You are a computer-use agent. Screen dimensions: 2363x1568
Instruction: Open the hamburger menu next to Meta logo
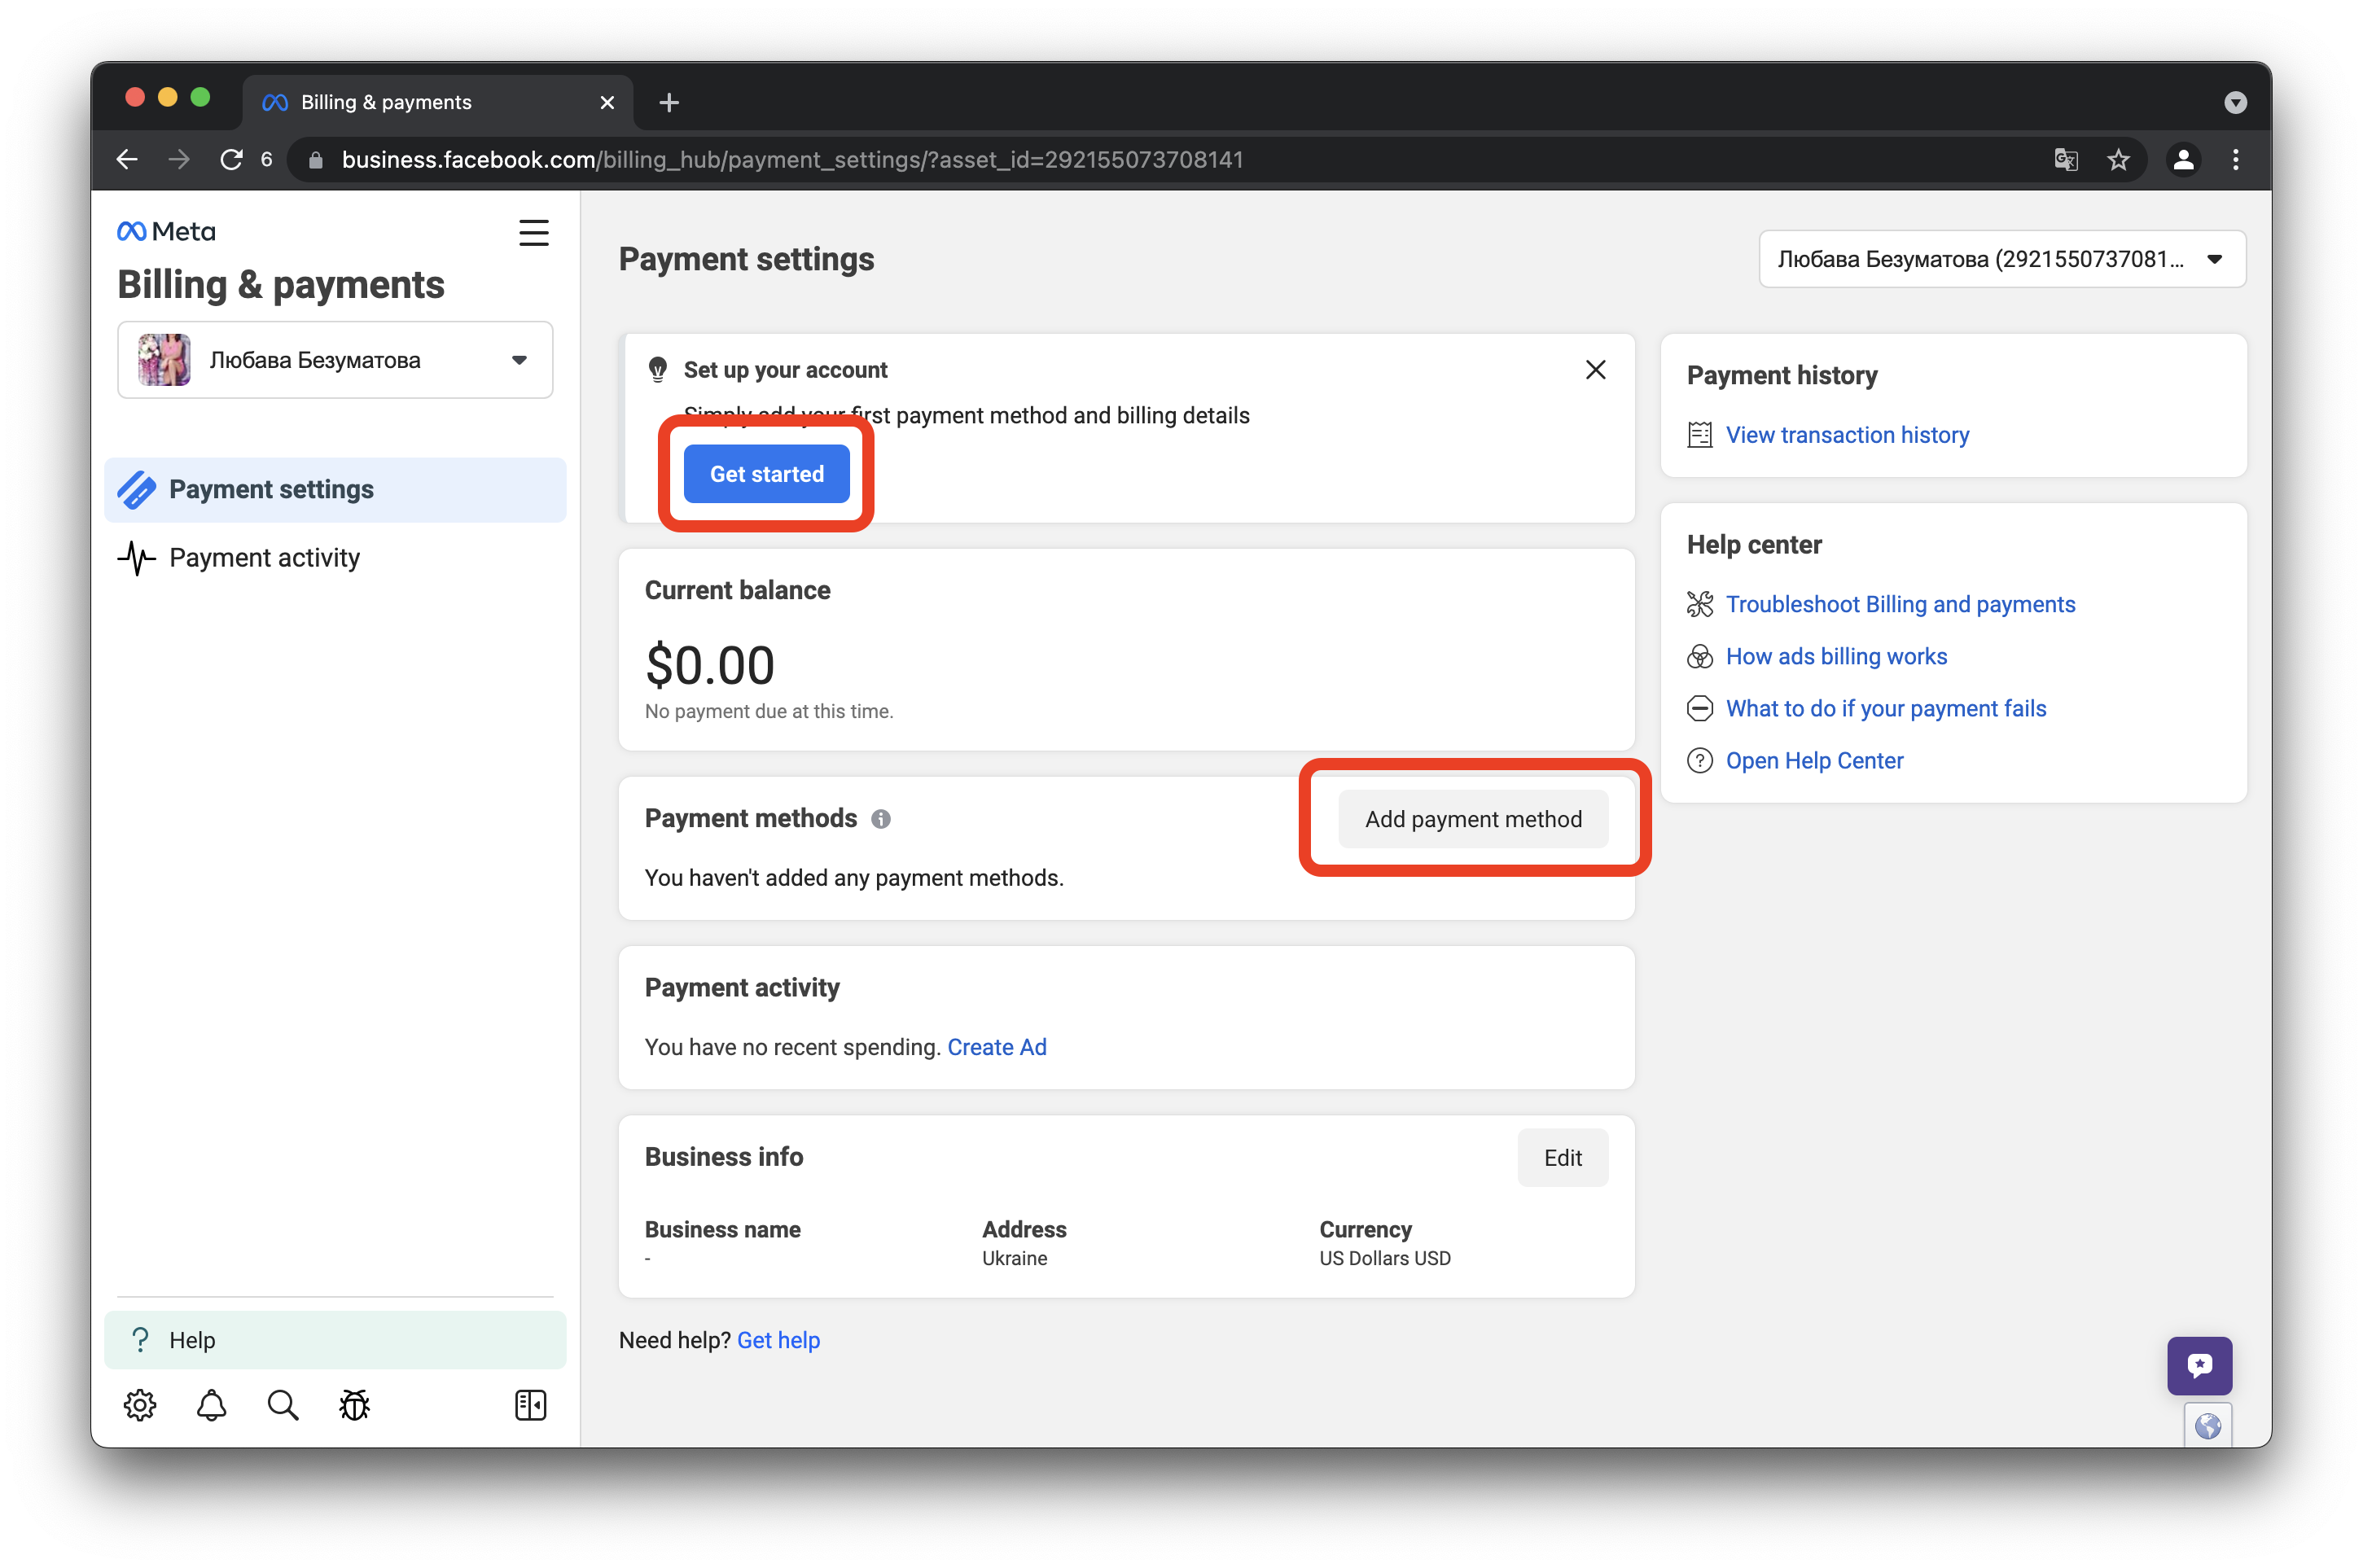(x=533, y=233)
